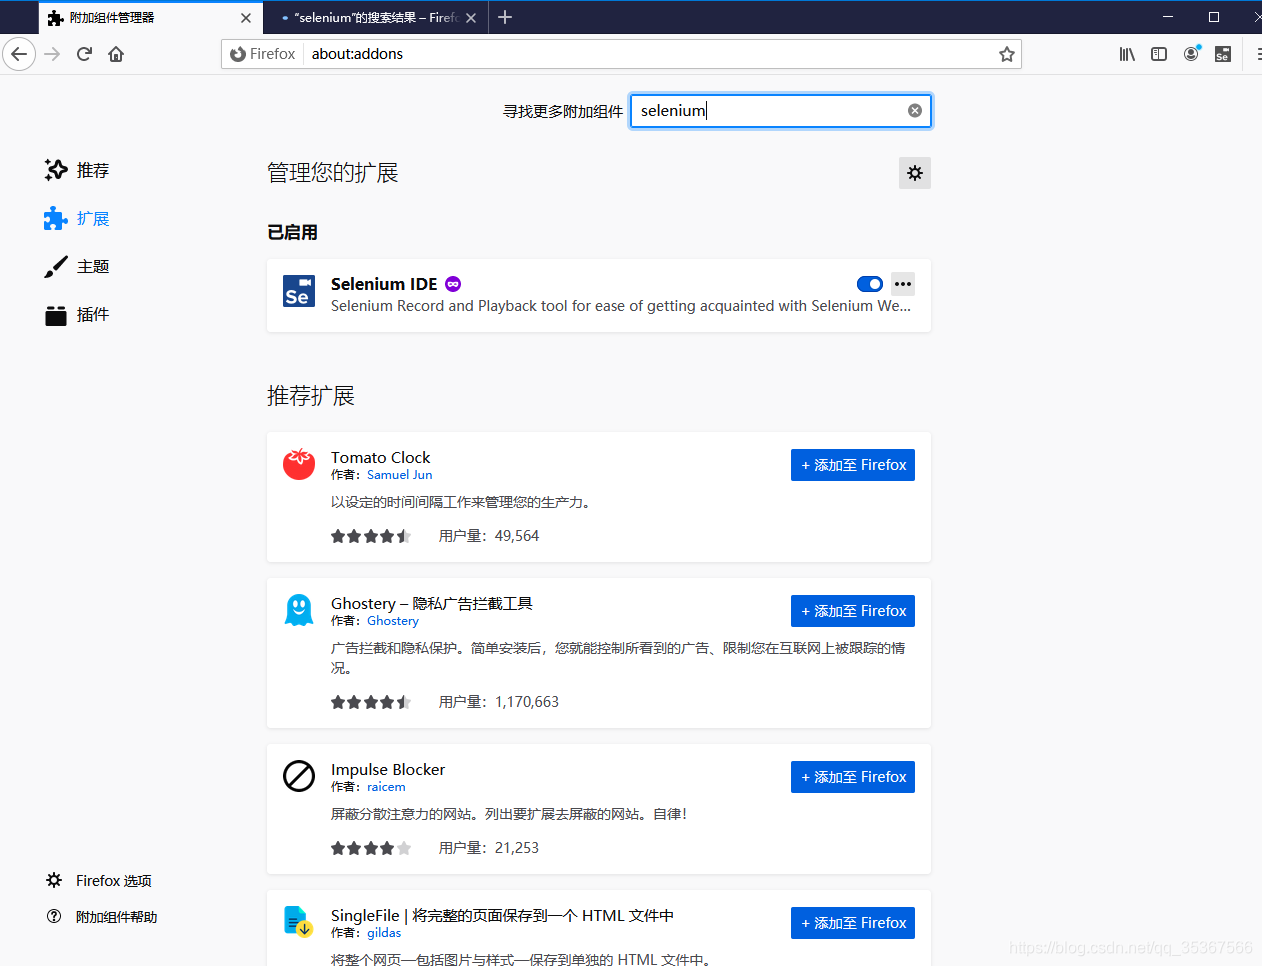The height and width of the screenshot is (966, 1262).
Task: Click the forward navigation arrow
Action: click(x=52, y=54)
